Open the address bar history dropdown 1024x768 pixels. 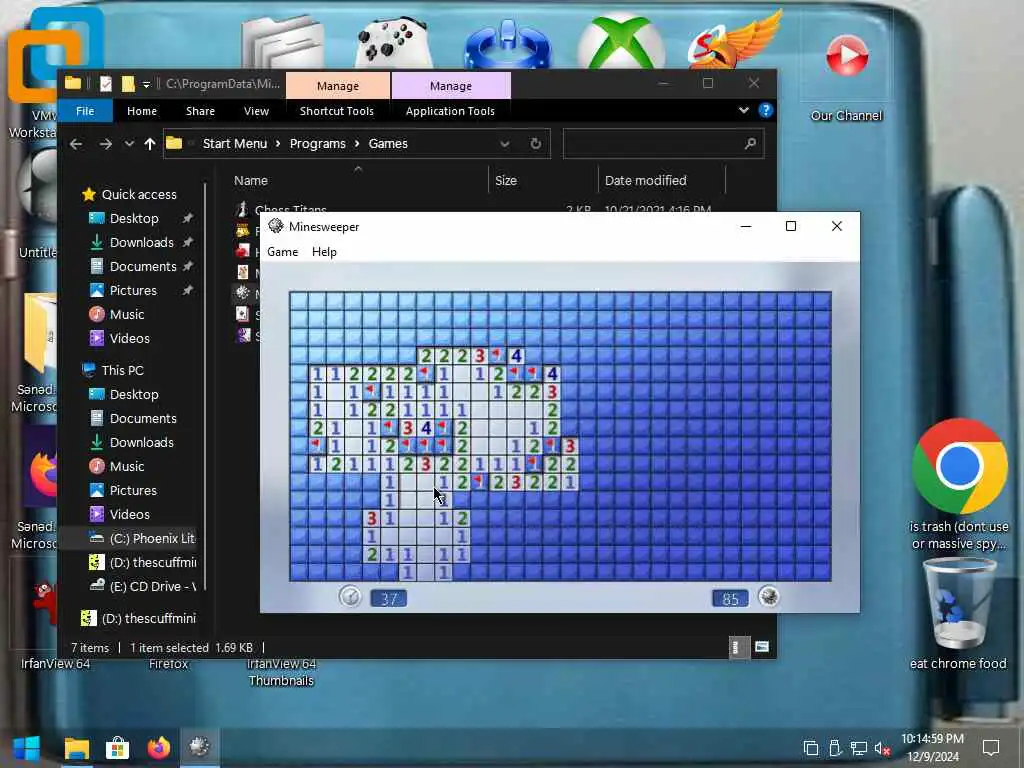pyautogui.click(x=504, y=144)
